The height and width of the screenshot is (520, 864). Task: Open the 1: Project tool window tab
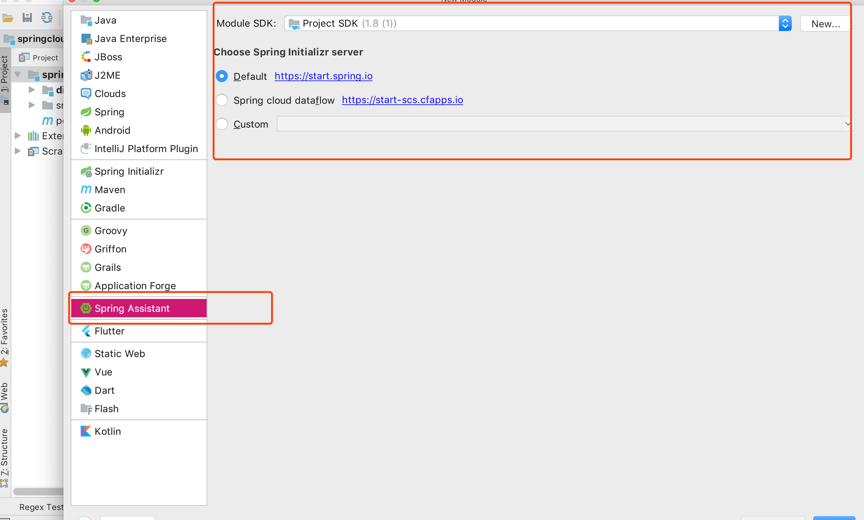point(5,78)
